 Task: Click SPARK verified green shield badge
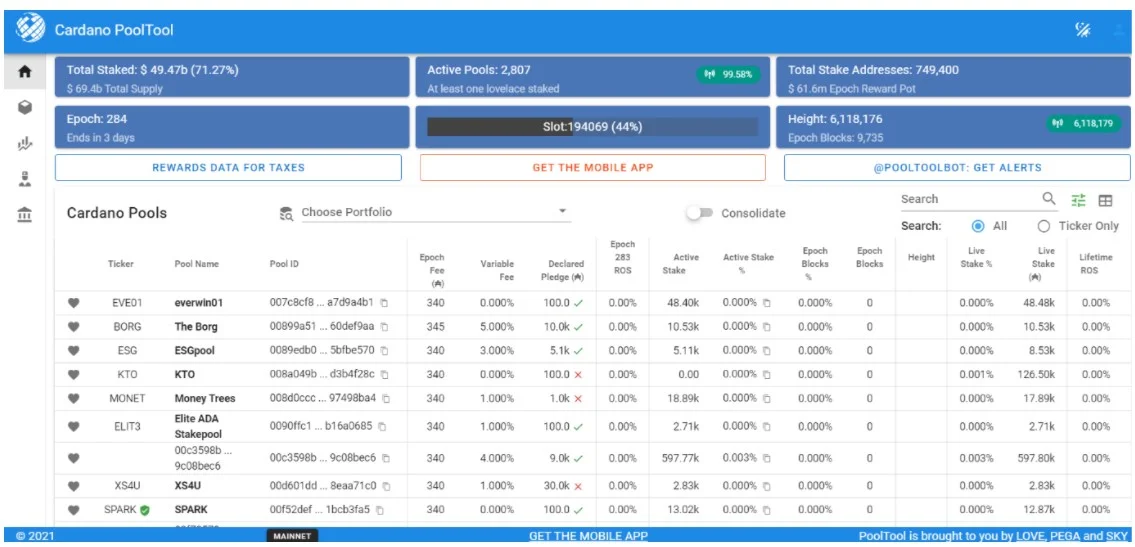coord(145,510)
